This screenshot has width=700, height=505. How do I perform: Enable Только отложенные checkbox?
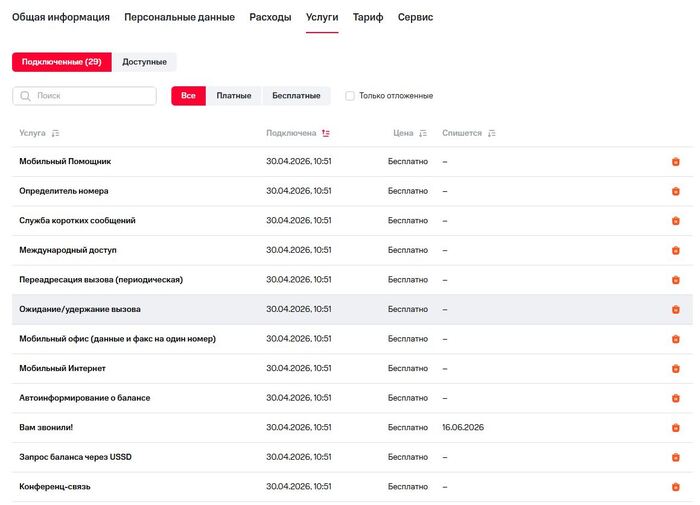tap(350, 96)
